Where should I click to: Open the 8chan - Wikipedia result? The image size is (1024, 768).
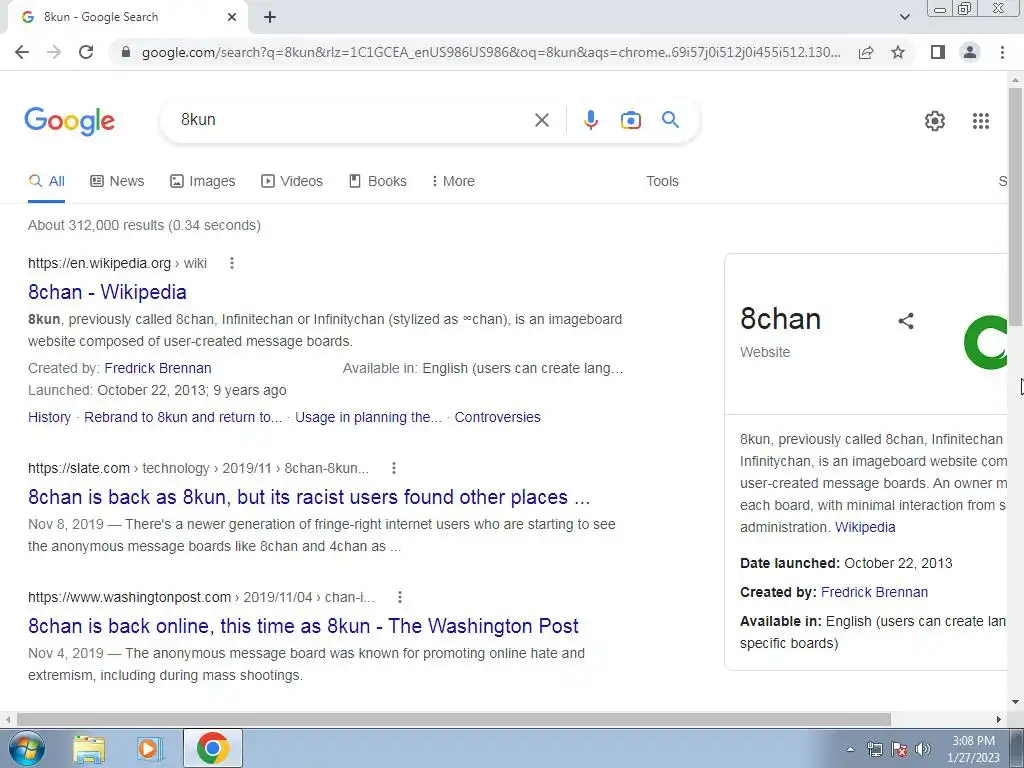[107, 292]
